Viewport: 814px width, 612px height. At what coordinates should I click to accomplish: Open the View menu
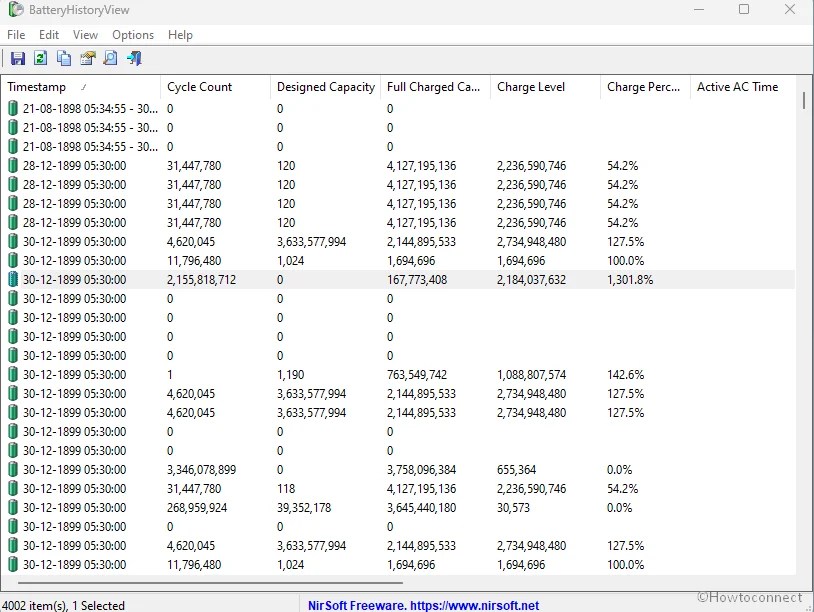85,34
